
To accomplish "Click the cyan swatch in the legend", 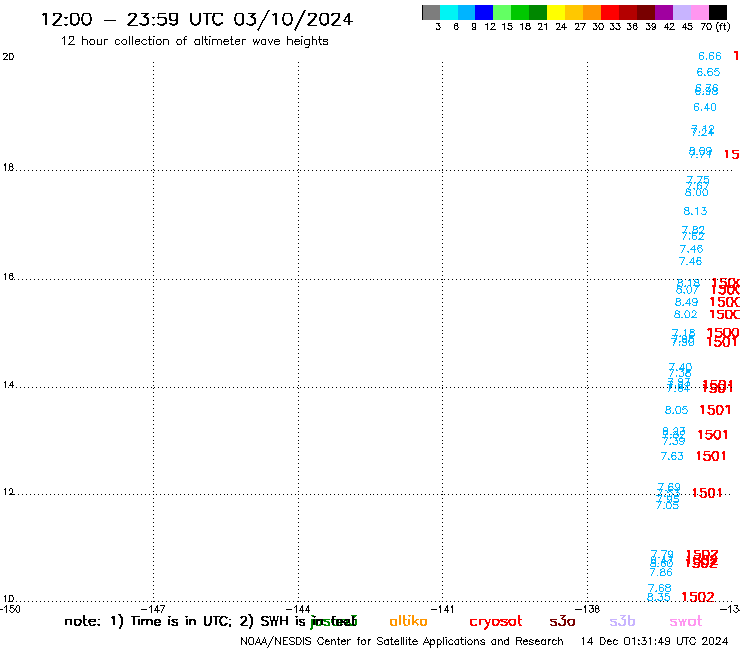I will click(448, 12).
